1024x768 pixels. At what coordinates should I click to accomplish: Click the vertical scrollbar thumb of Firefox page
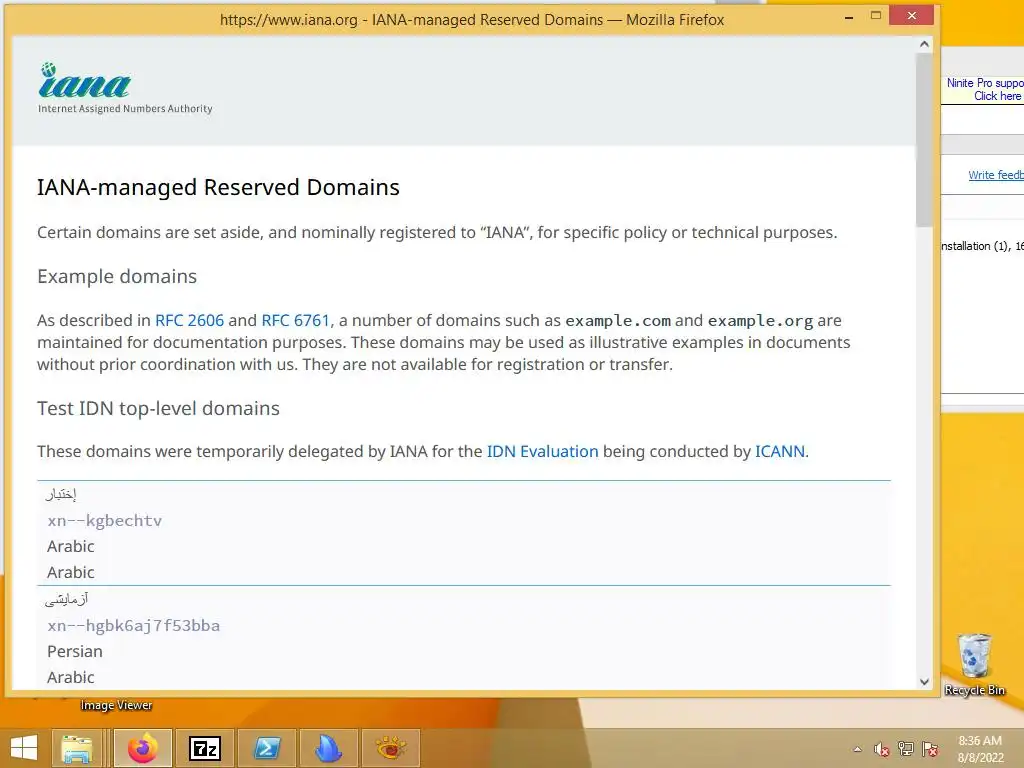pyautogui.click(x=924, y=140)
